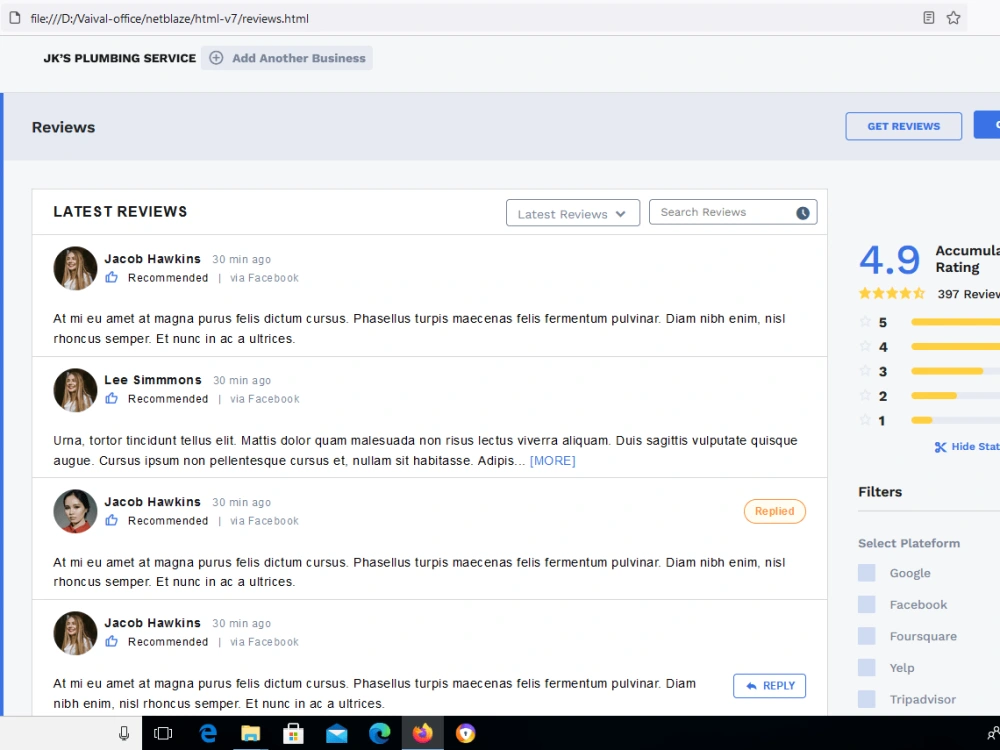Check the Facebook platform filter

click(866, 604)
